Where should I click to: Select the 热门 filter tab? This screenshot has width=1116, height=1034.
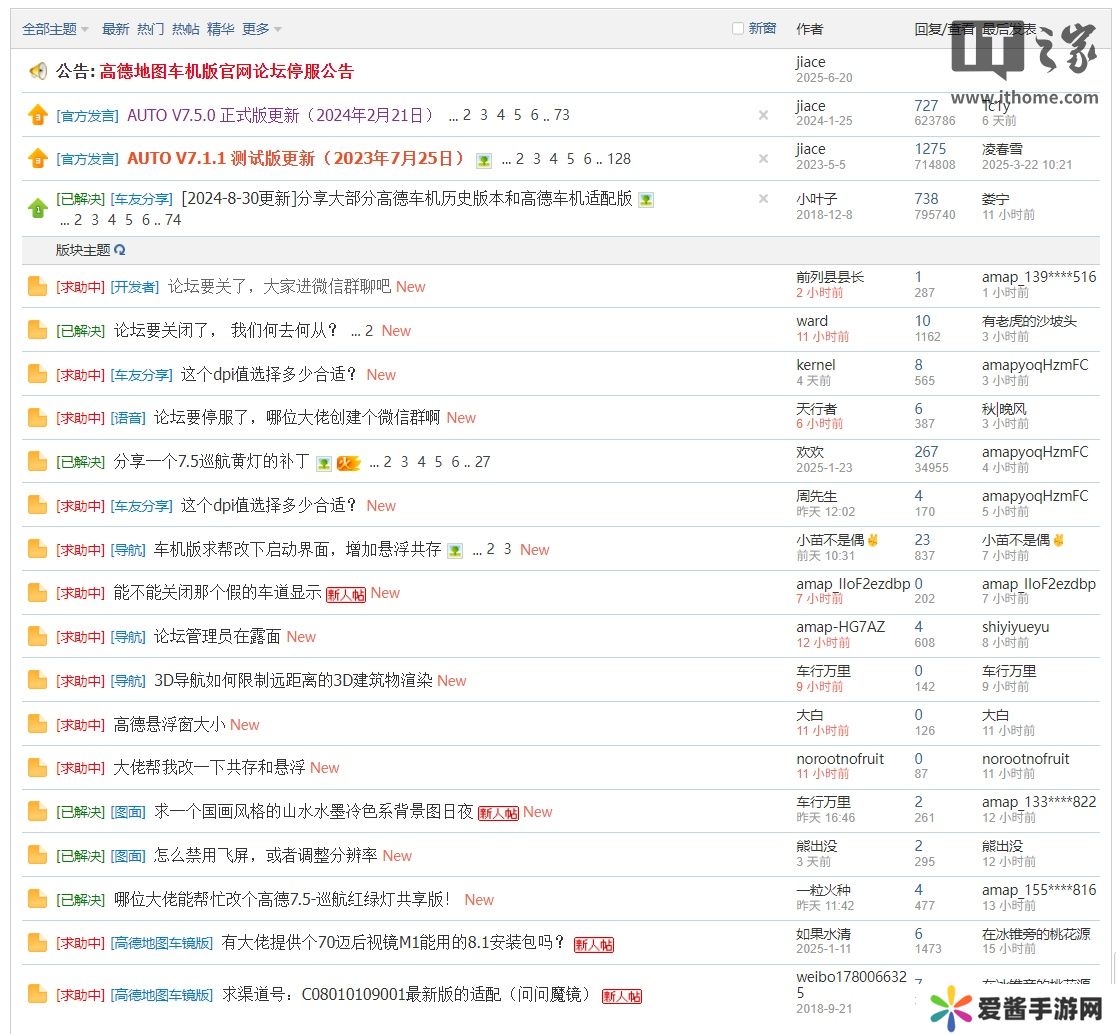point(150,29)
